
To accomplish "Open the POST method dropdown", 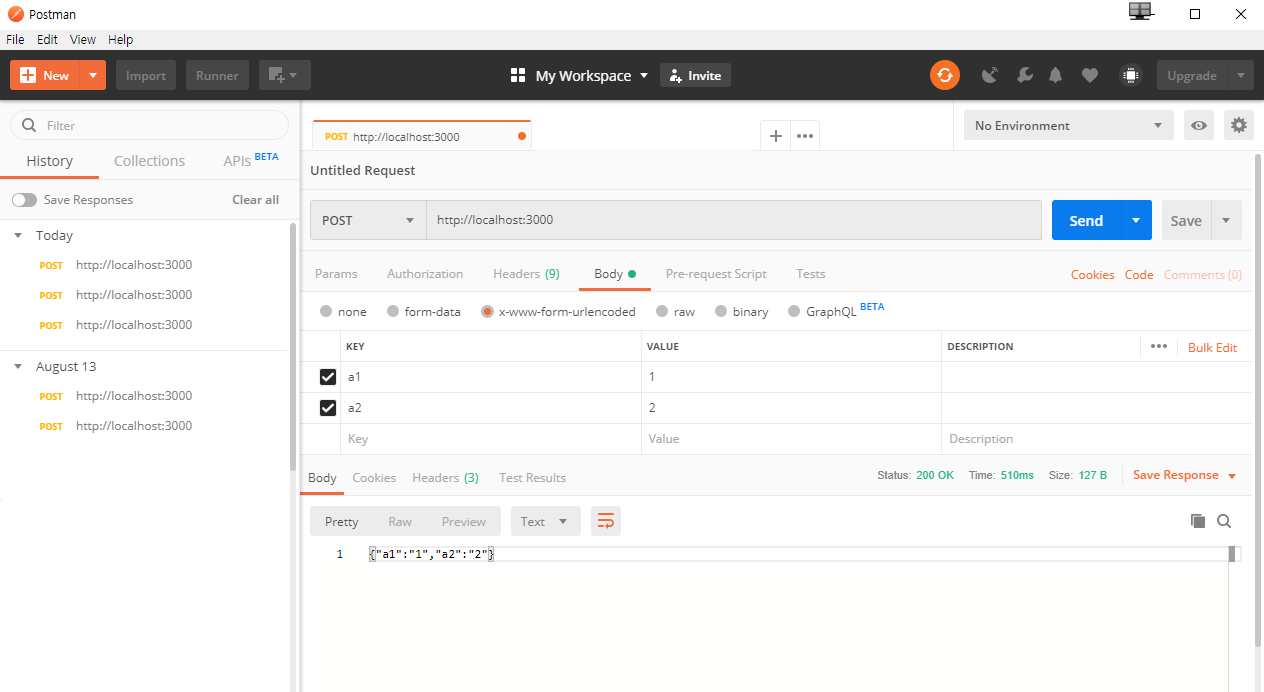I will [x=367, y=220].
